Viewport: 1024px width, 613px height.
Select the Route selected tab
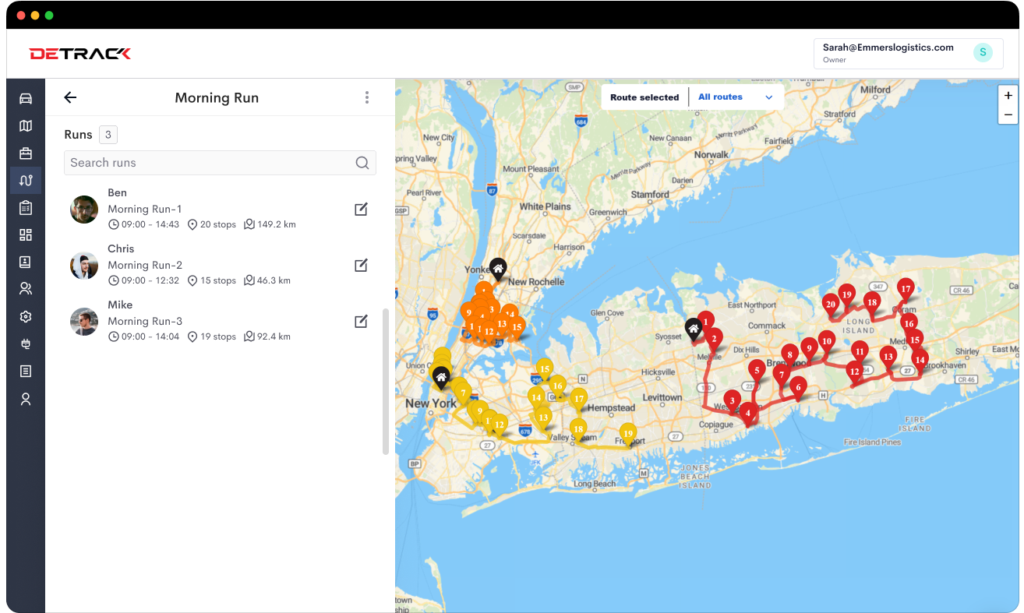pos(644,97)
